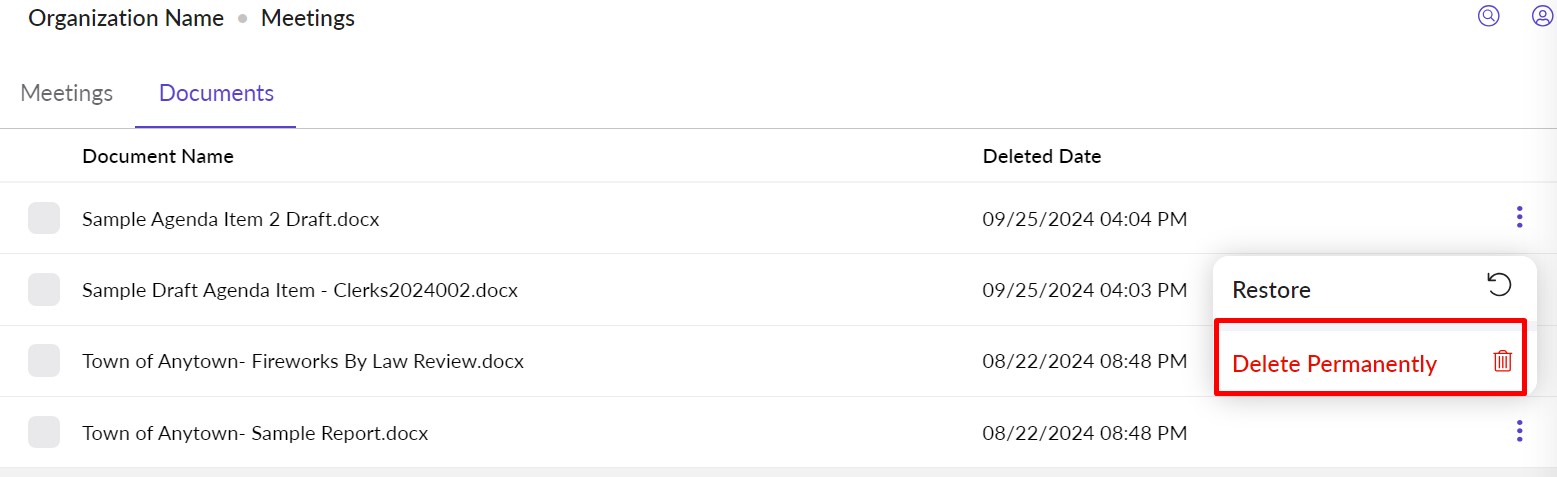Open options for Town of Anytown- Sample Report
The width and height of the screenshot is (1557, 477).
pyautogui.click(x=1519, y=432)
